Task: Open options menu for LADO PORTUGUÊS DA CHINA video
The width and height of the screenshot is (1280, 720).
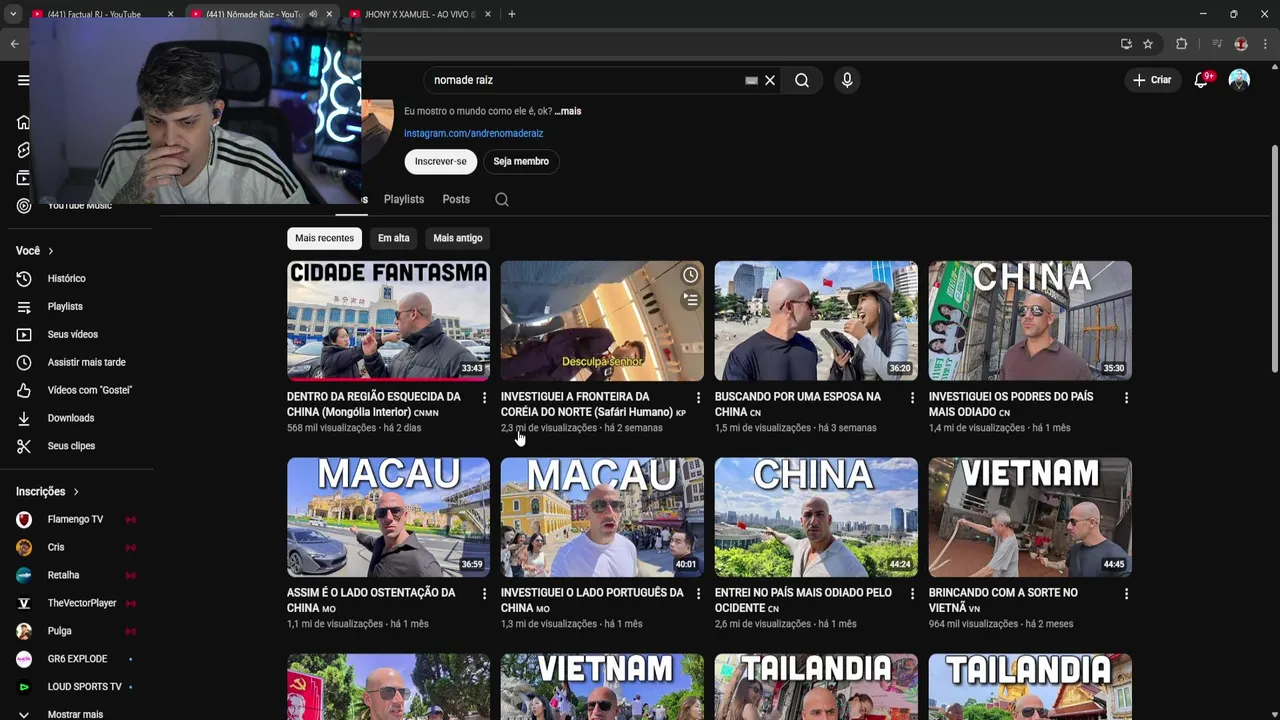Action: 698,594
